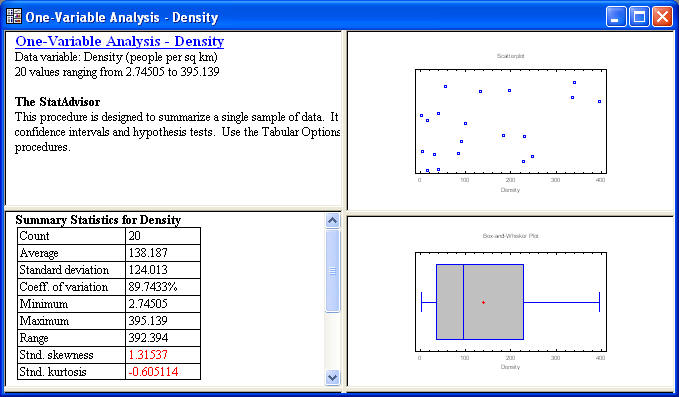The height and width of the screenshot is (397, 679).
Task: Click the summary statistics scrollbar thumb
Action: pos(332,271)
